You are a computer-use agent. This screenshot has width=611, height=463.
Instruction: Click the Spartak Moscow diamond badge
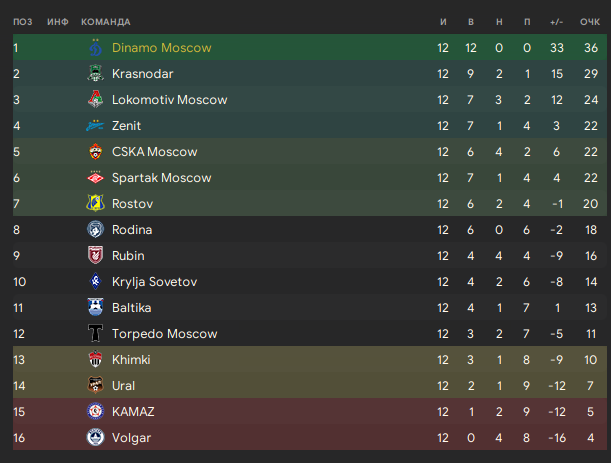pyautogui.click(x=95, y=177)
